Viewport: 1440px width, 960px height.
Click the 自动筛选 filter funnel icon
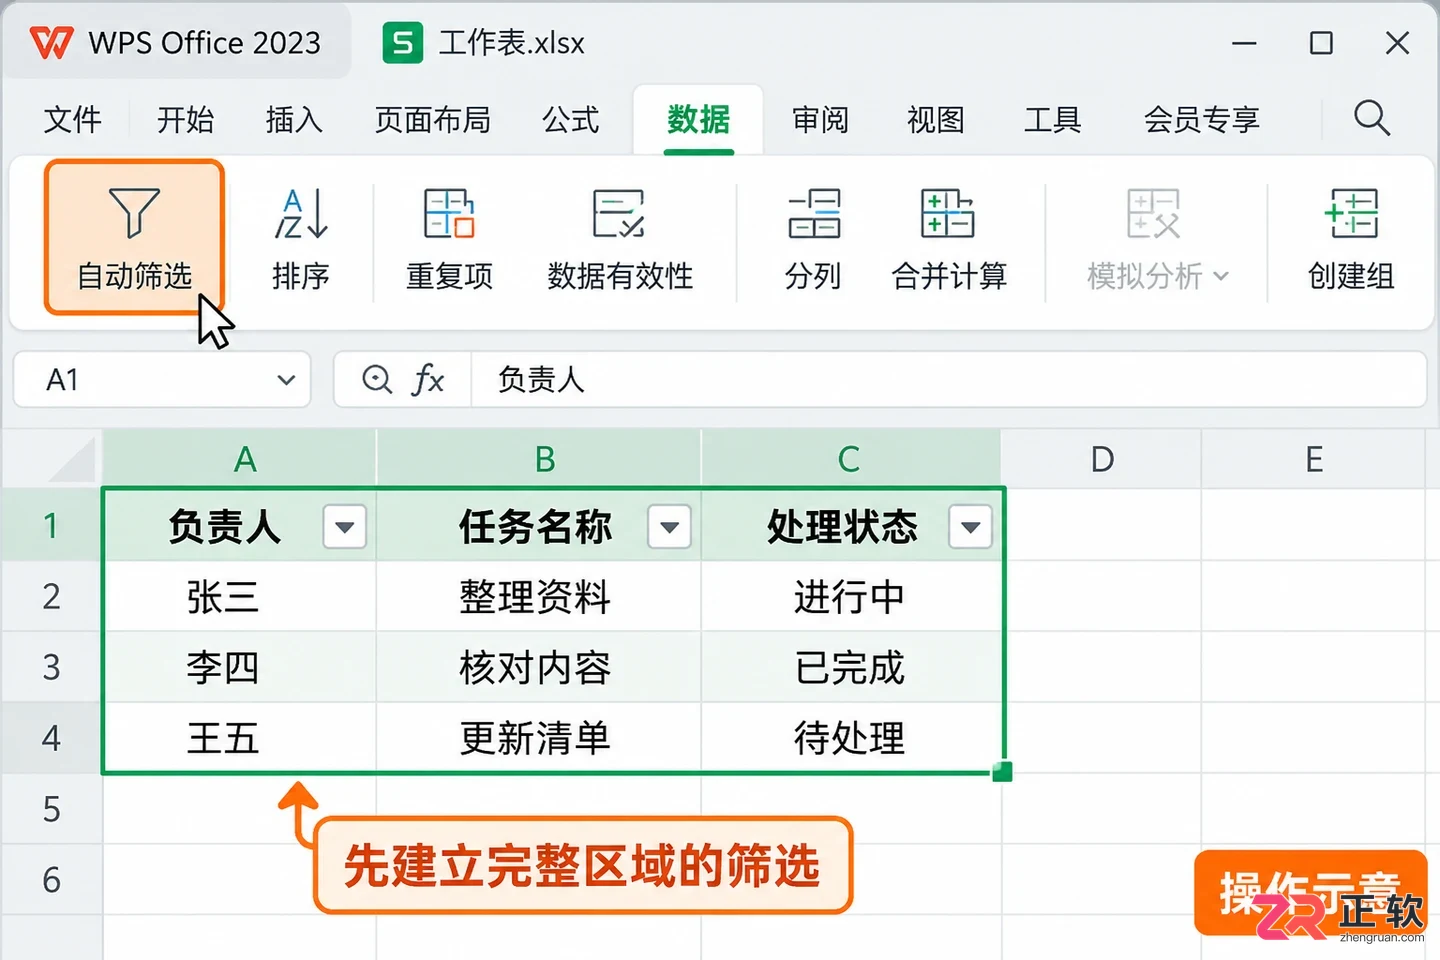tap(134, 213)
